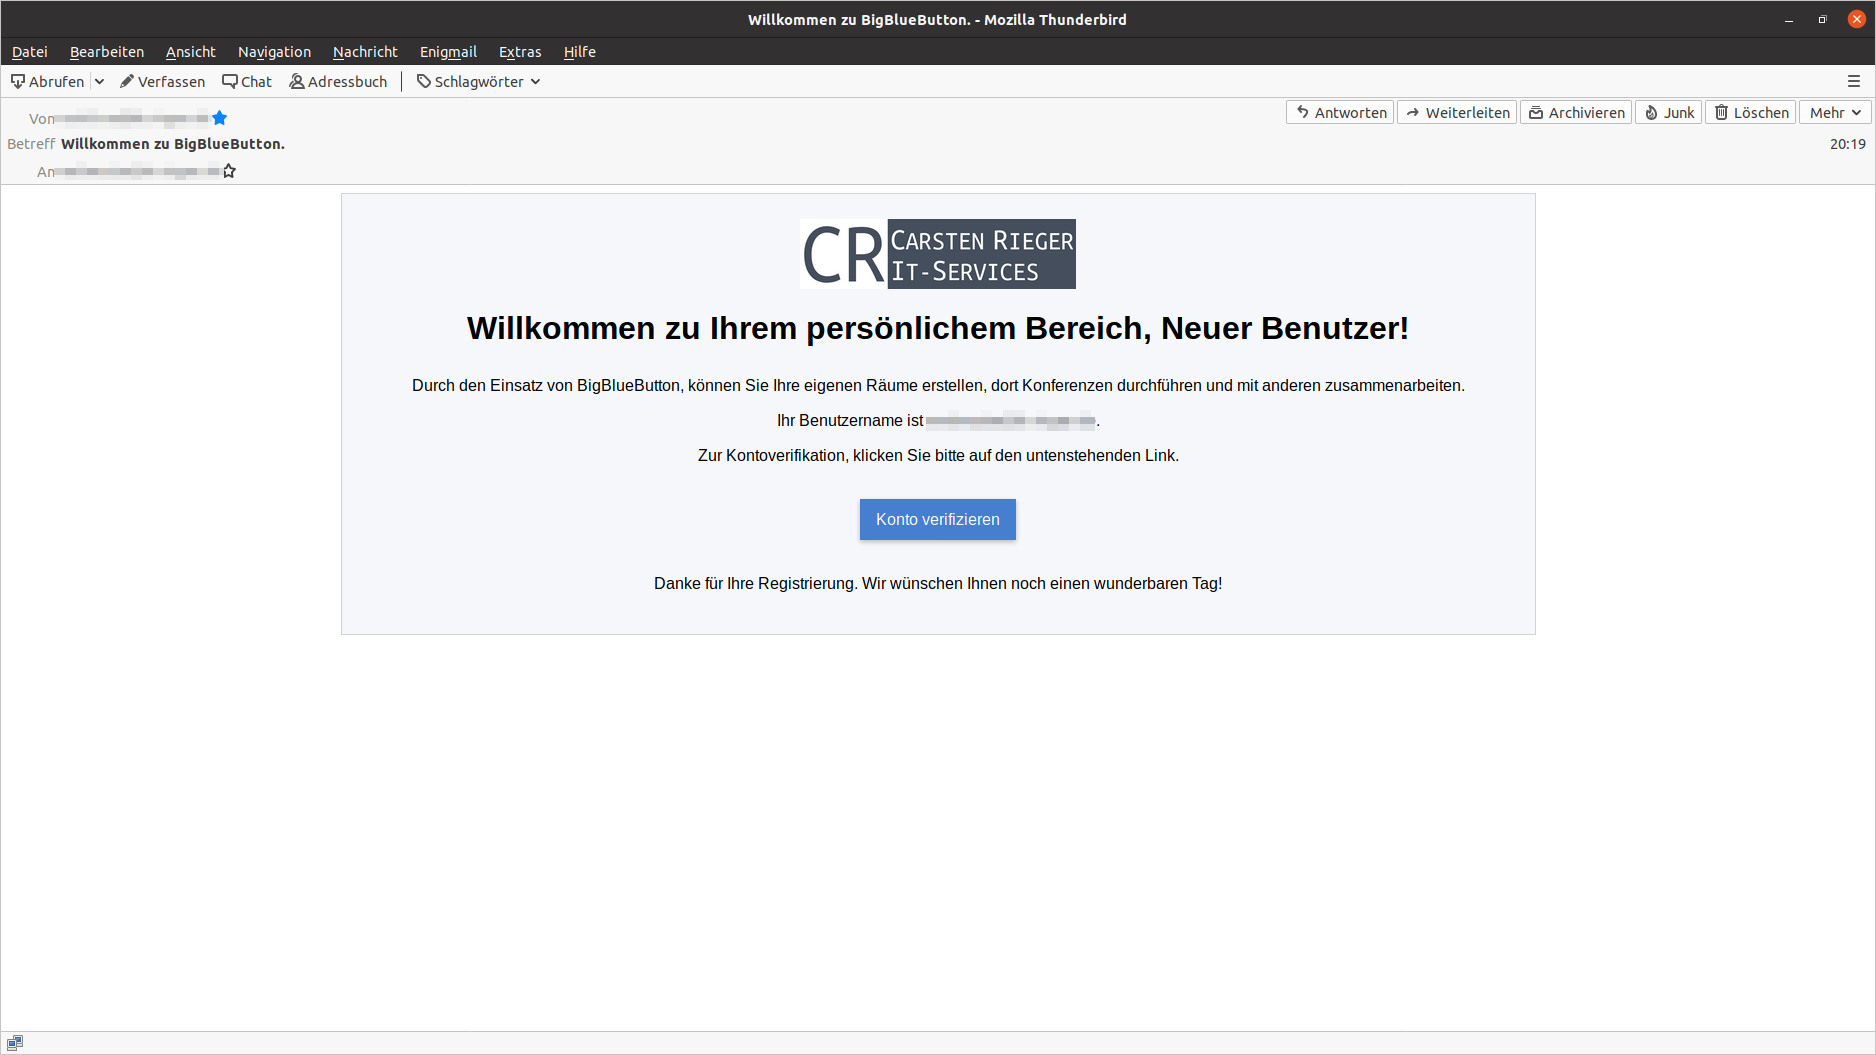Image resolution: width=1876 pixels, height=1055 pixels.
Task: Open the Bearbeiten menu
Action: pyautogui.click(x=107, y=52)
